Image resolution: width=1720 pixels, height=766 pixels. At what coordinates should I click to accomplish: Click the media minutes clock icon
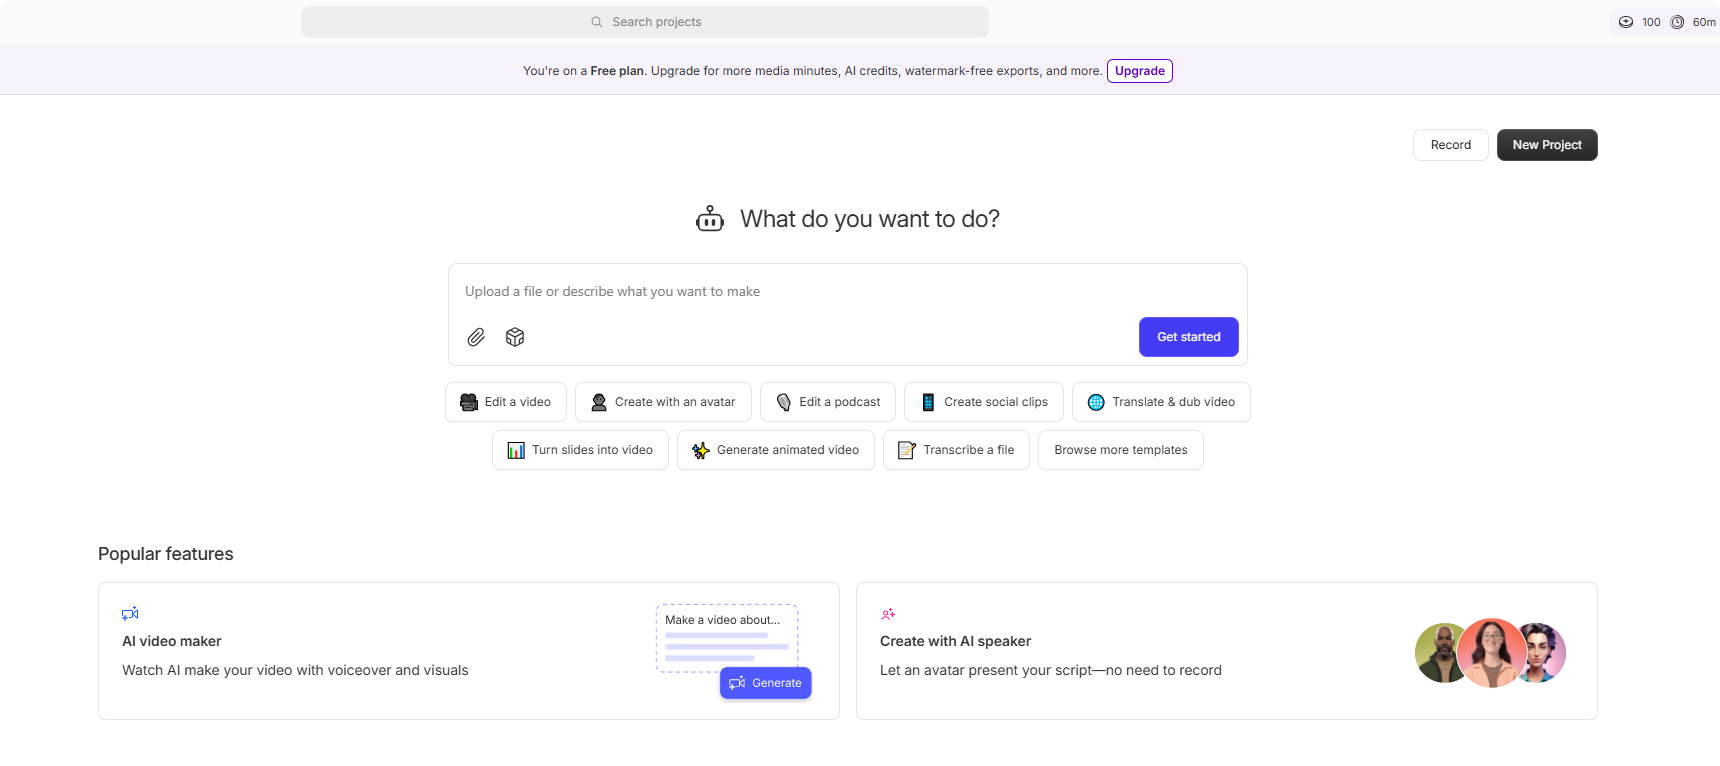click(x=1677, y=22)
